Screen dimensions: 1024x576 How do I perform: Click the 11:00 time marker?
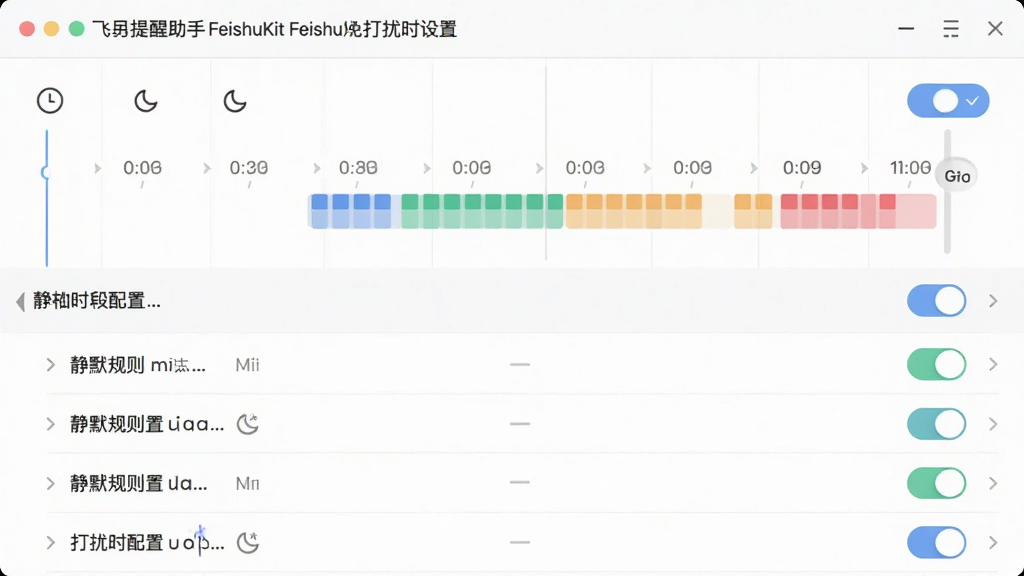click(910, 168)
